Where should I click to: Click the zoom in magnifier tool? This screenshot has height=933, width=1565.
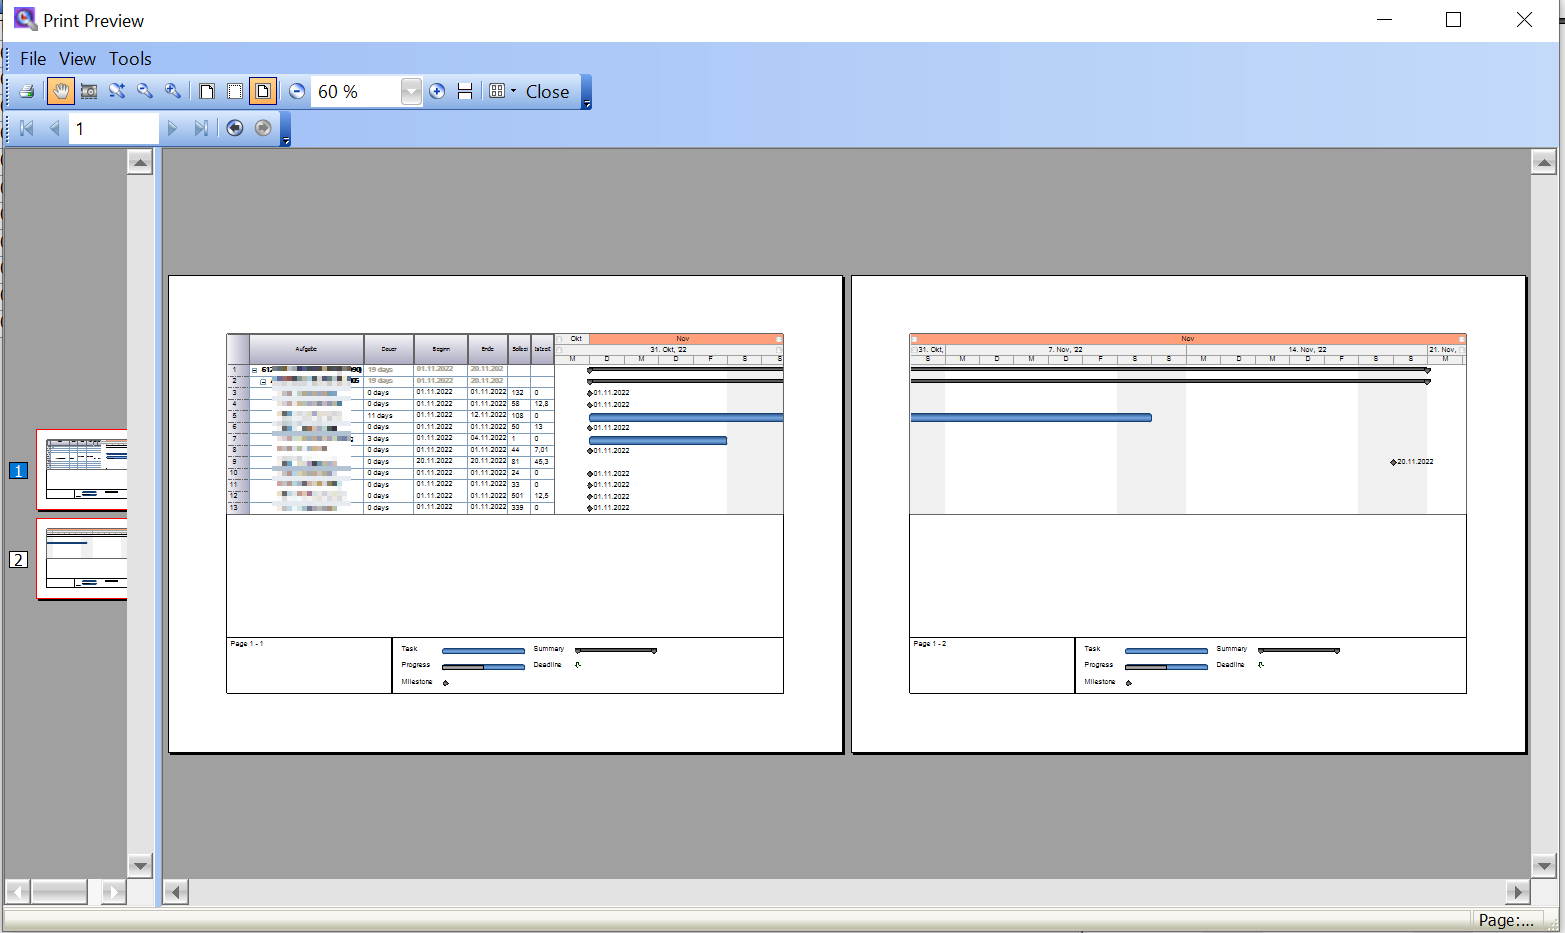tap(173, 92)
